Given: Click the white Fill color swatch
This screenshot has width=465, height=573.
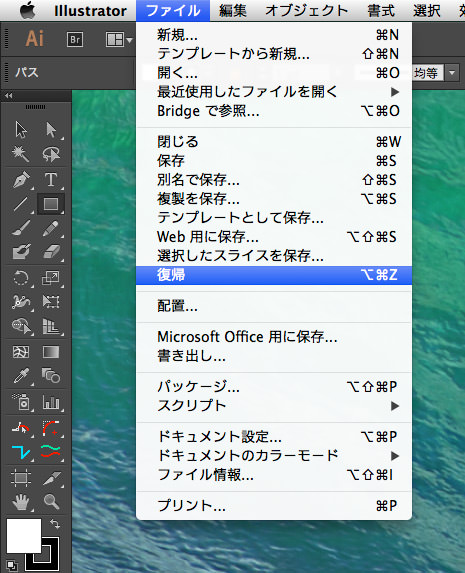Looking at the screenshot, I should coord(24,536).
